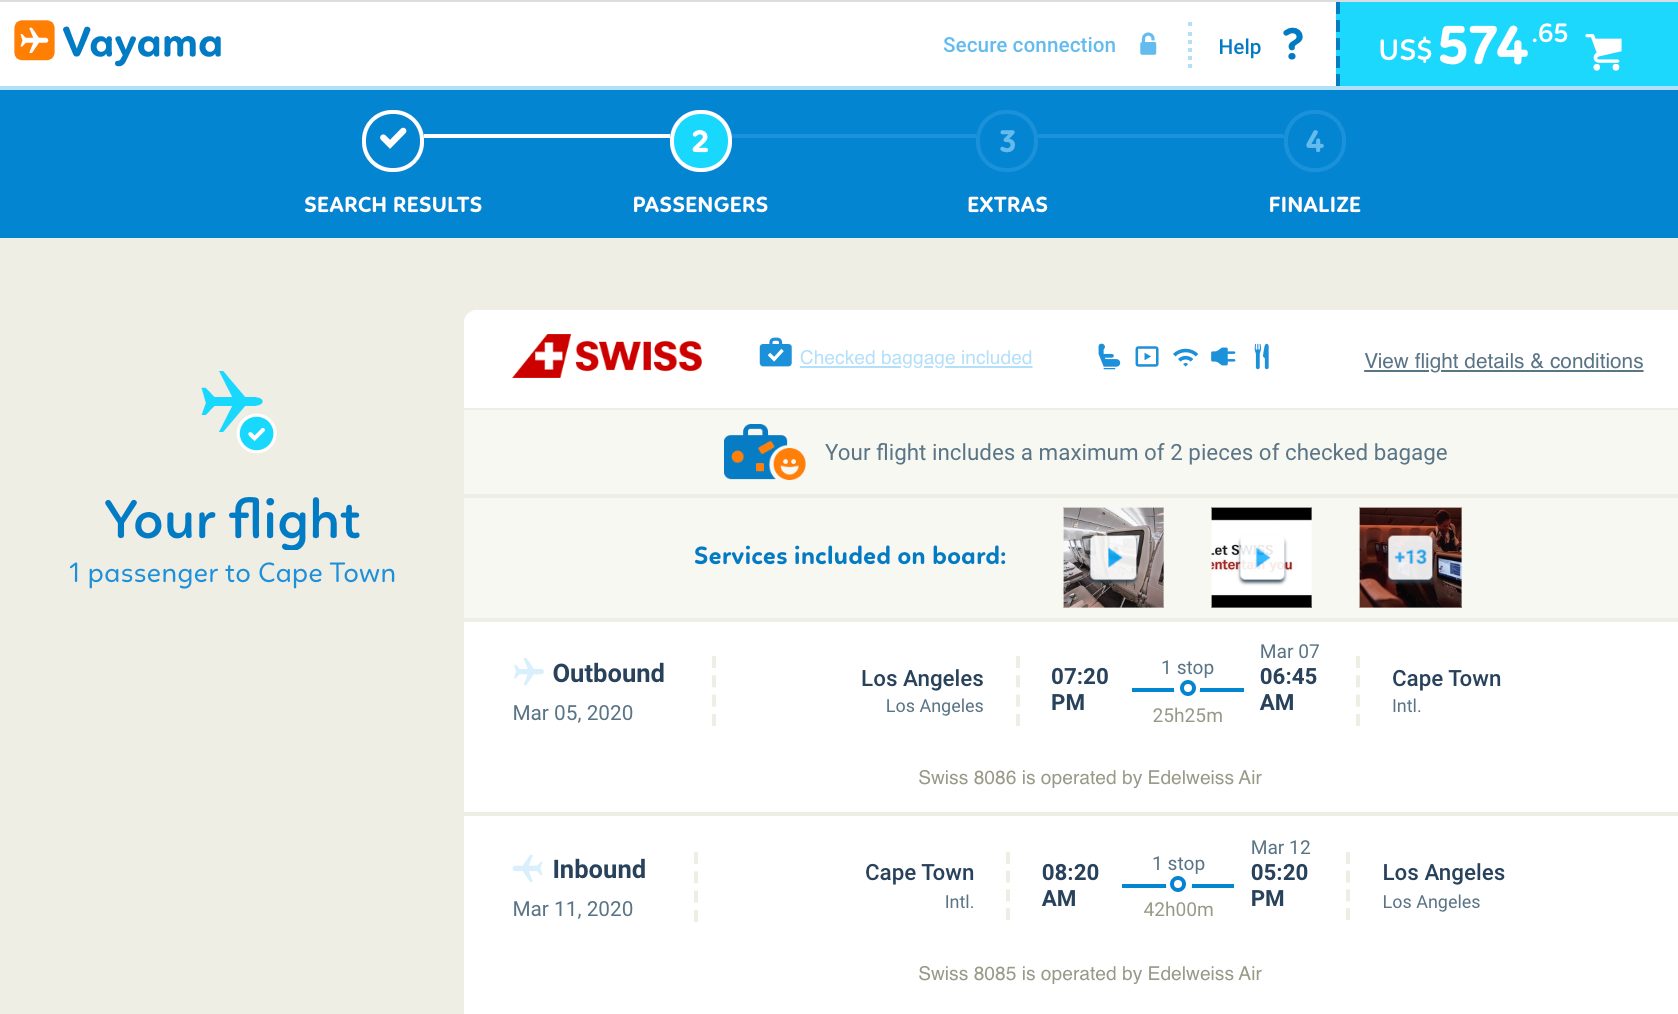Click inbound arrival time 05:20 PM
Image resolution: width=1678 pixels, height=1014 pixels.
[1280, 885]
